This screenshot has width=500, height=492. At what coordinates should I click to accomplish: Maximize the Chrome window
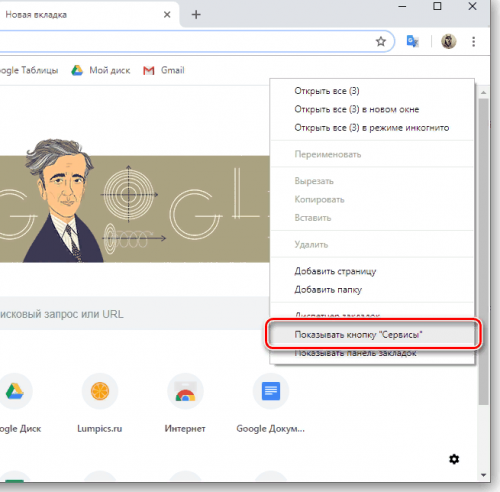click(x=437, y=6)
